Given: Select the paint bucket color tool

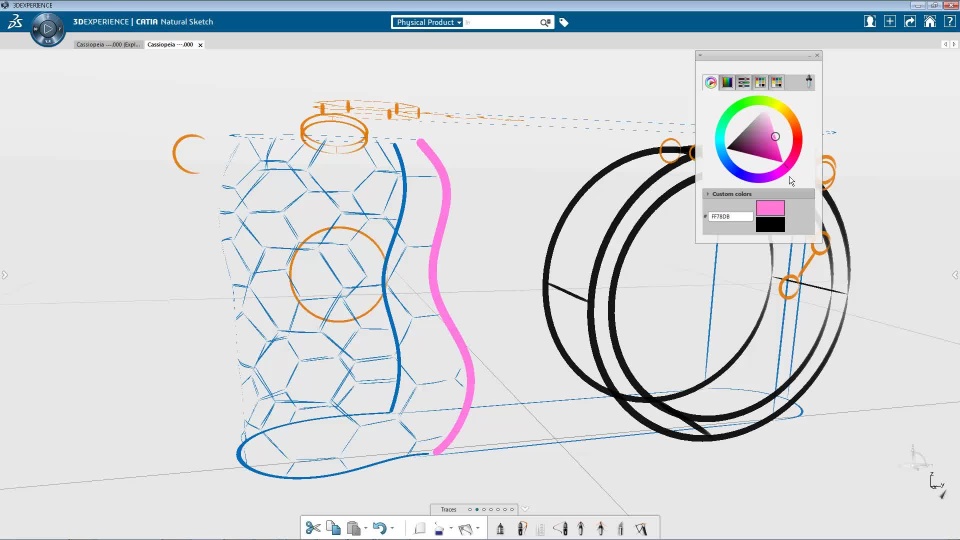Looking at the screenshot, I should click(x=438, y=528).
